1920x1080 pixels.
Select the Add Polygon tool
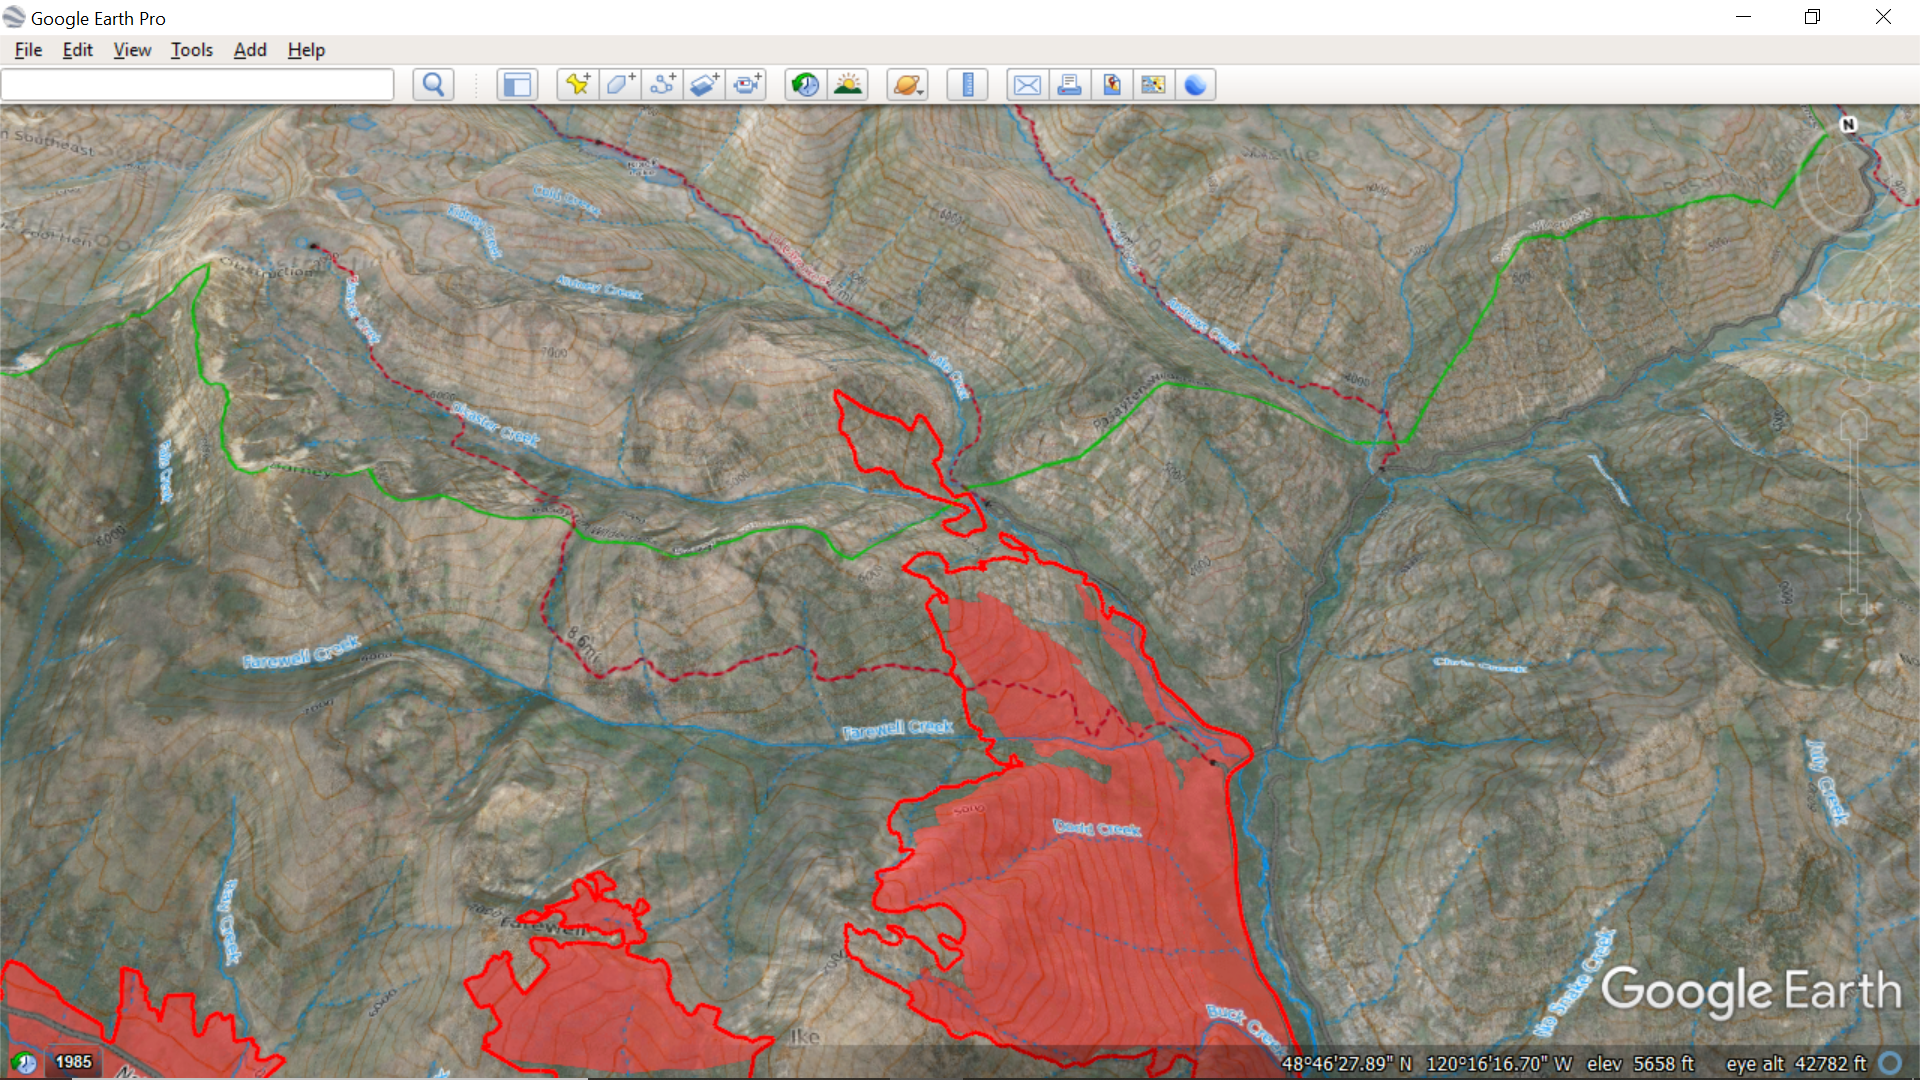click(x=619, y=85)
